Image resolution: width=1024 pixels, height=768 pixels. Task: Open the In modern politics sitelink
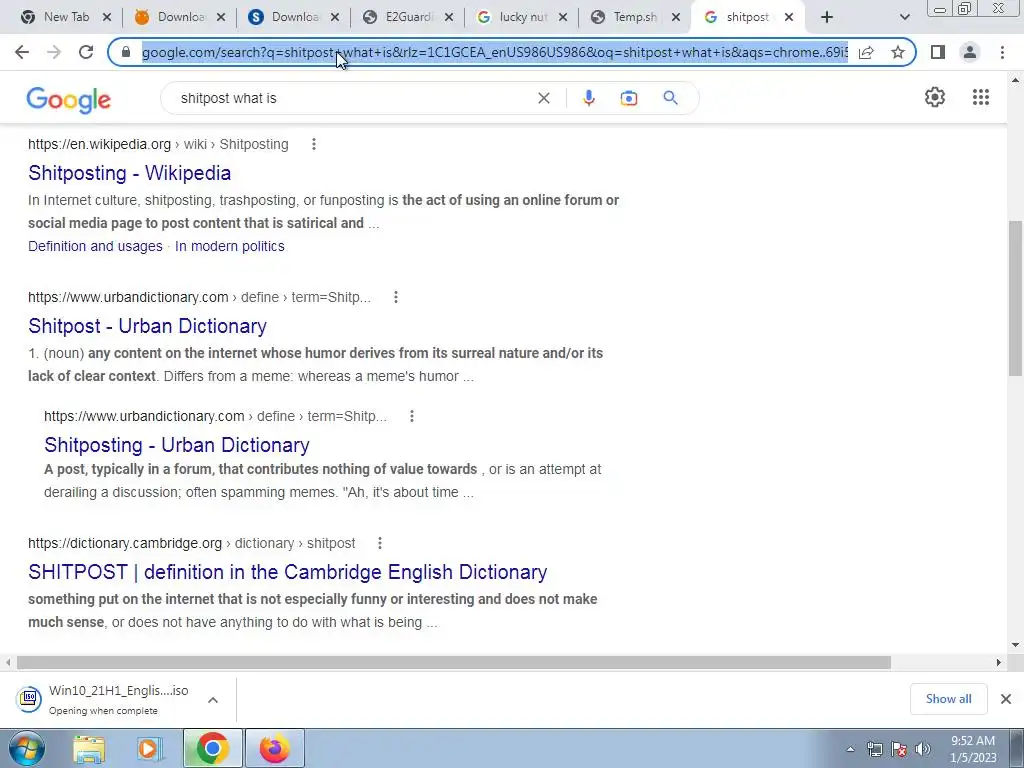tap(230, 246)
